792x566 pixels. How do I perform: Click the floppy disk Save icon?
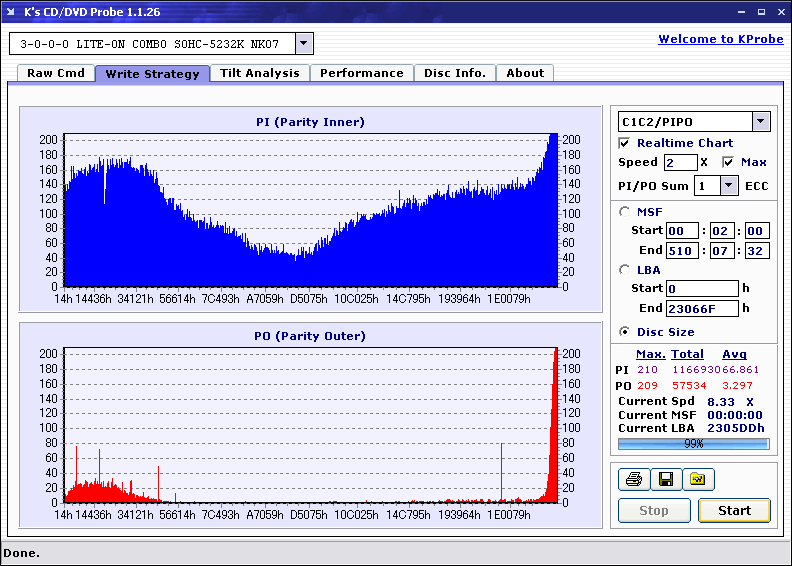[x=665, y=480]
